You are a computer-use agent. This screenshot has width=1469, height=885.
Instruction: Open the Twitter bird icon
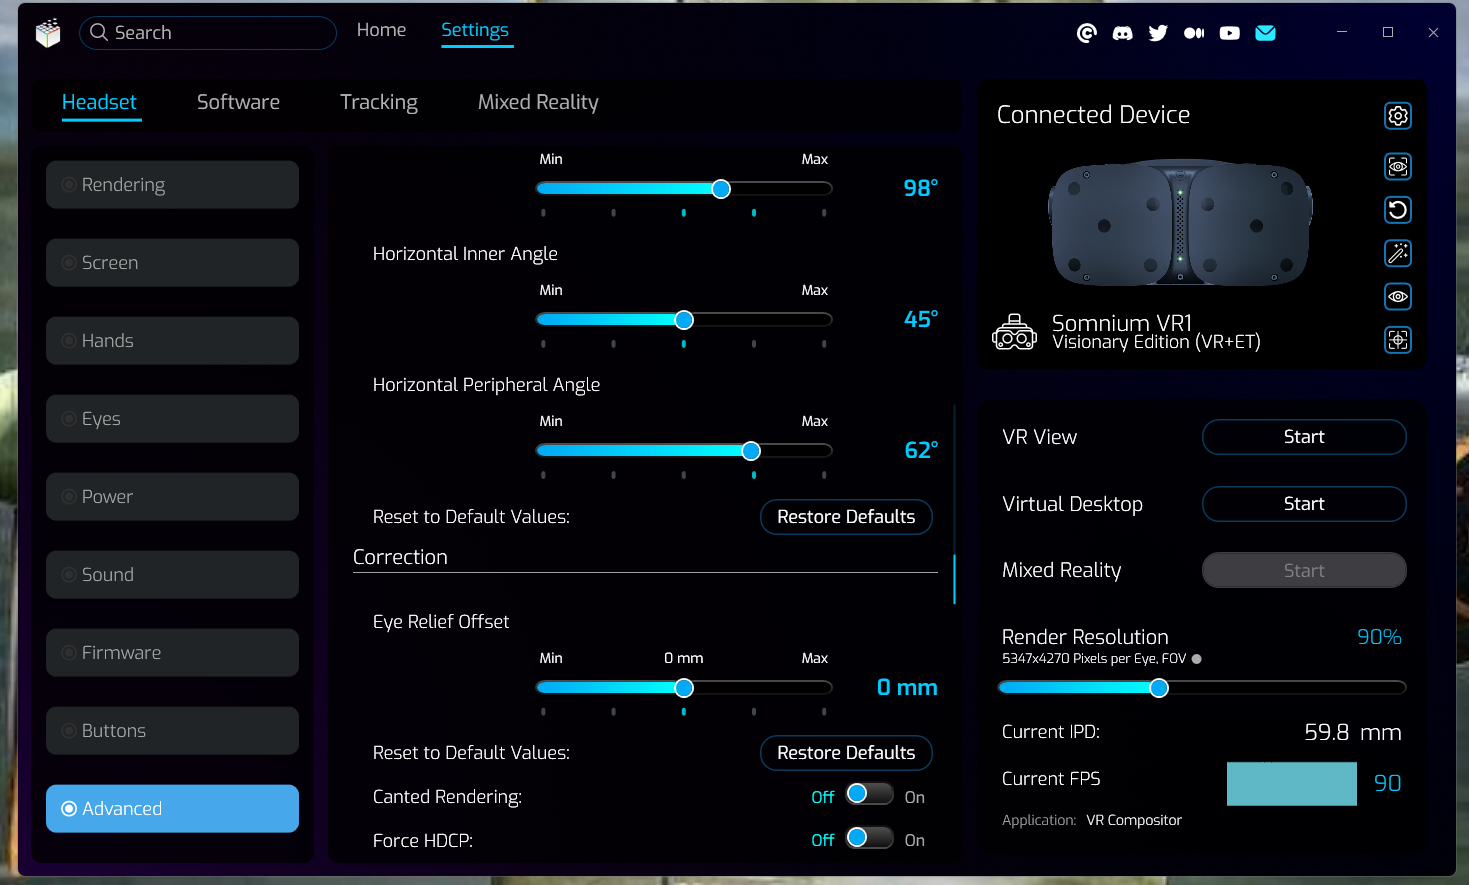click(1158, 33)
